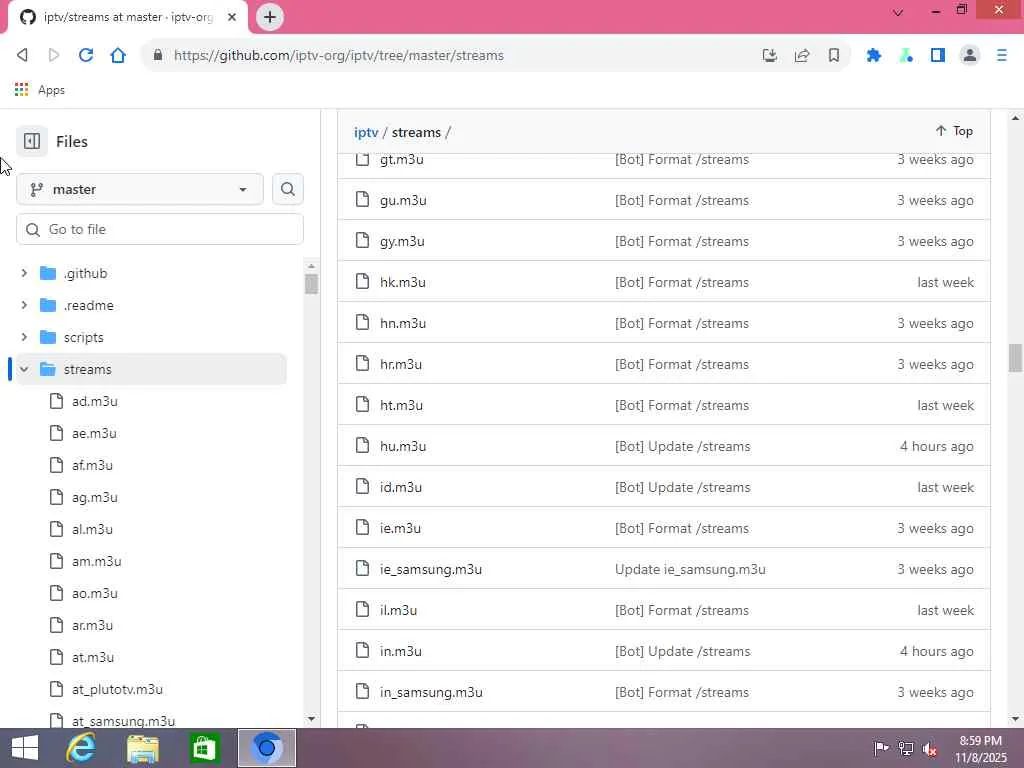The width and height of the screenshot is (1024, 768).
Task: Click the muted volume tray icon
Action: tap(929, 749)
